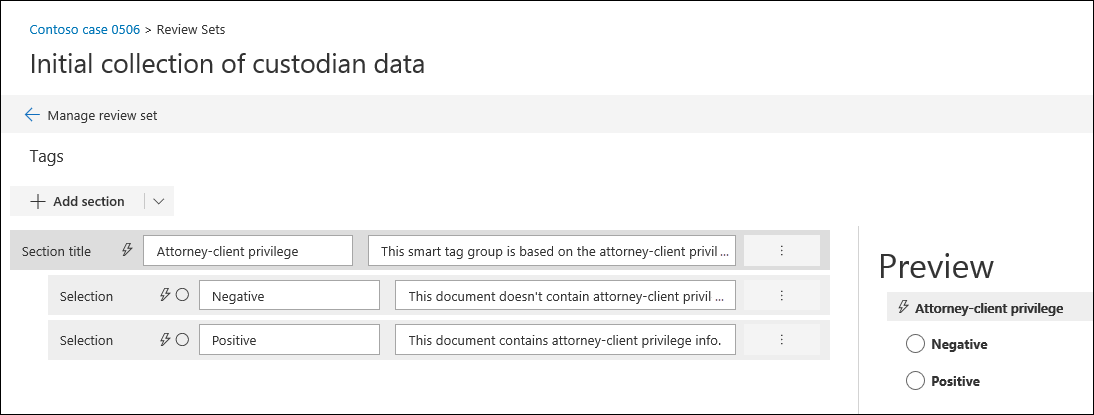The width and height of the screenshot is (1094, 415).
Task: Click the Negative tag name field
Action: coord(289,296)
